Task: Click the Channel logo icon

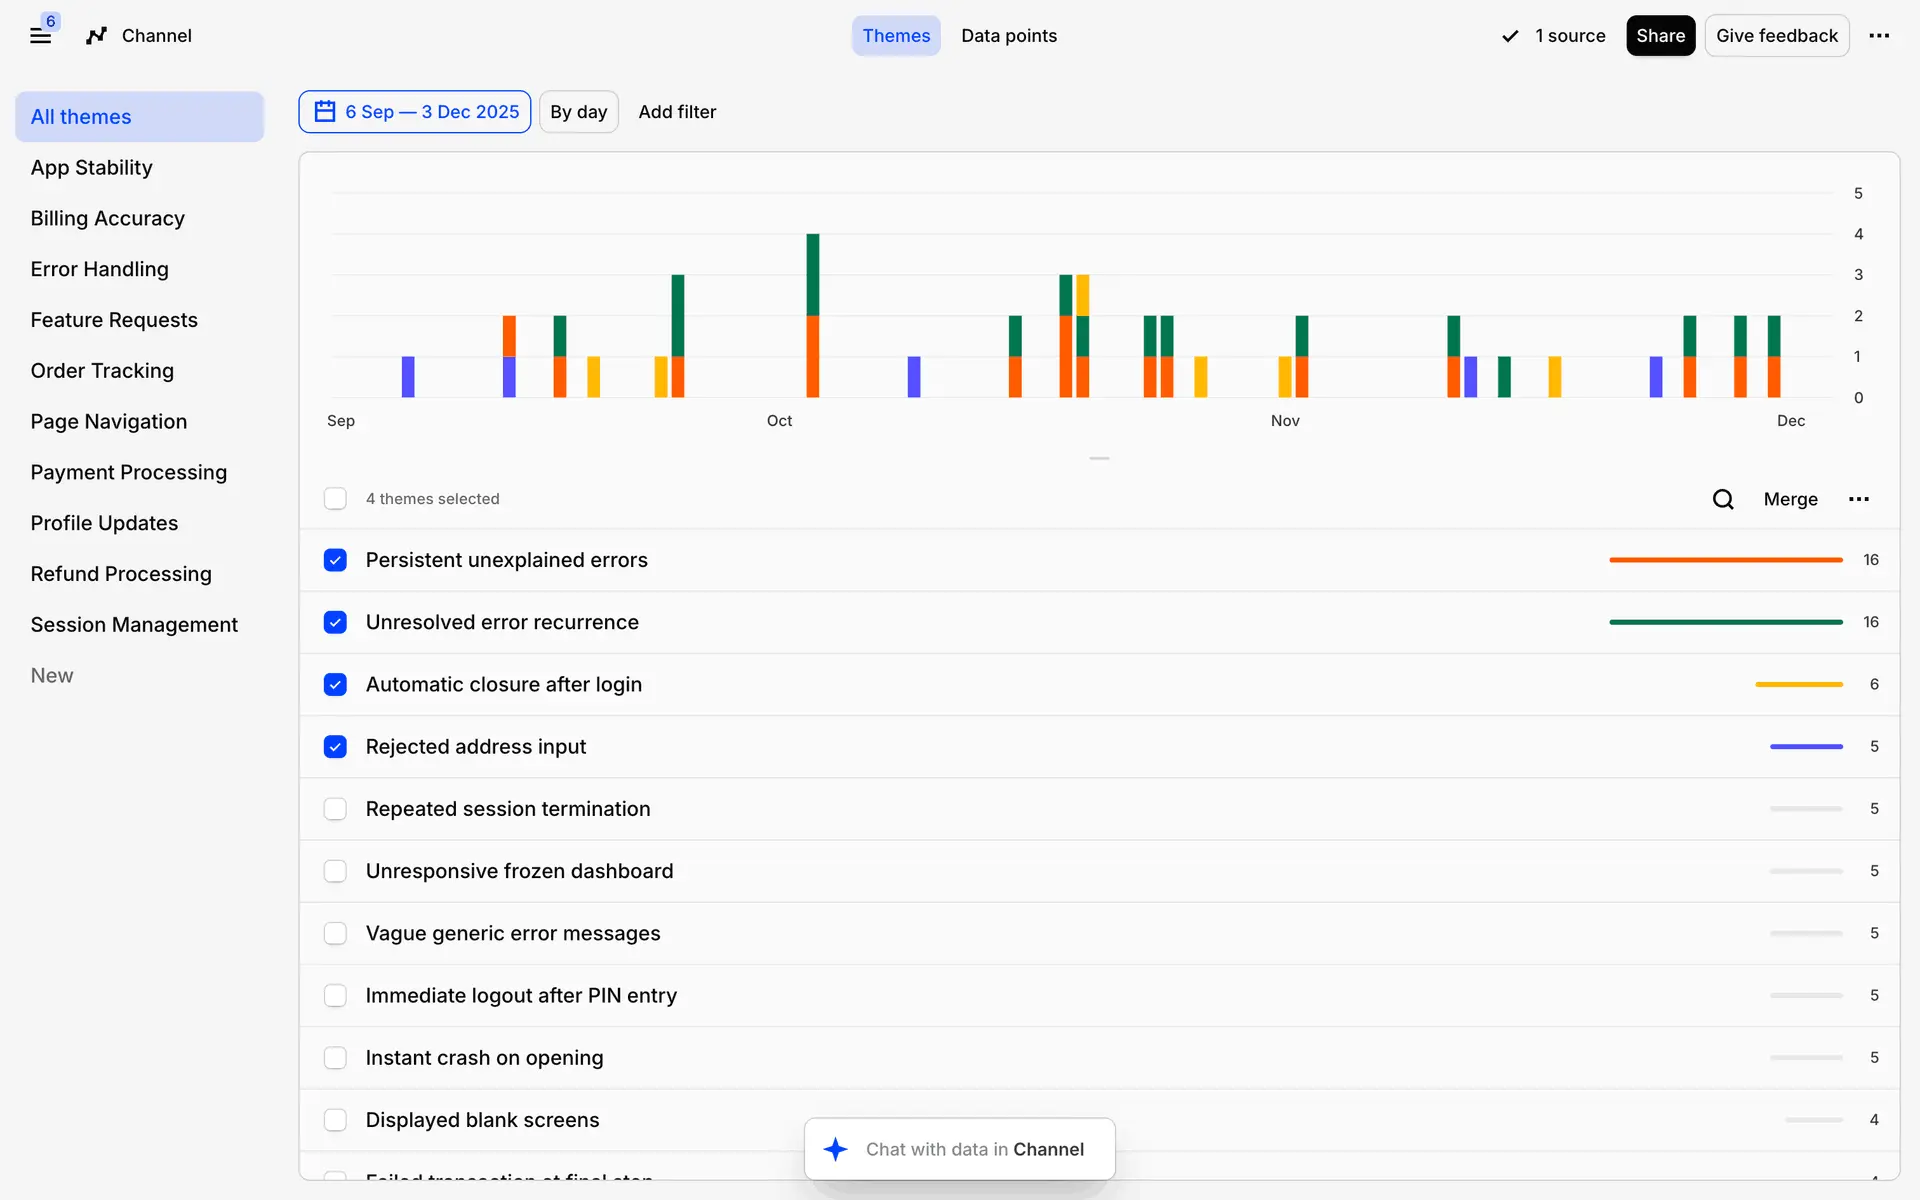Action: point(96,36)
